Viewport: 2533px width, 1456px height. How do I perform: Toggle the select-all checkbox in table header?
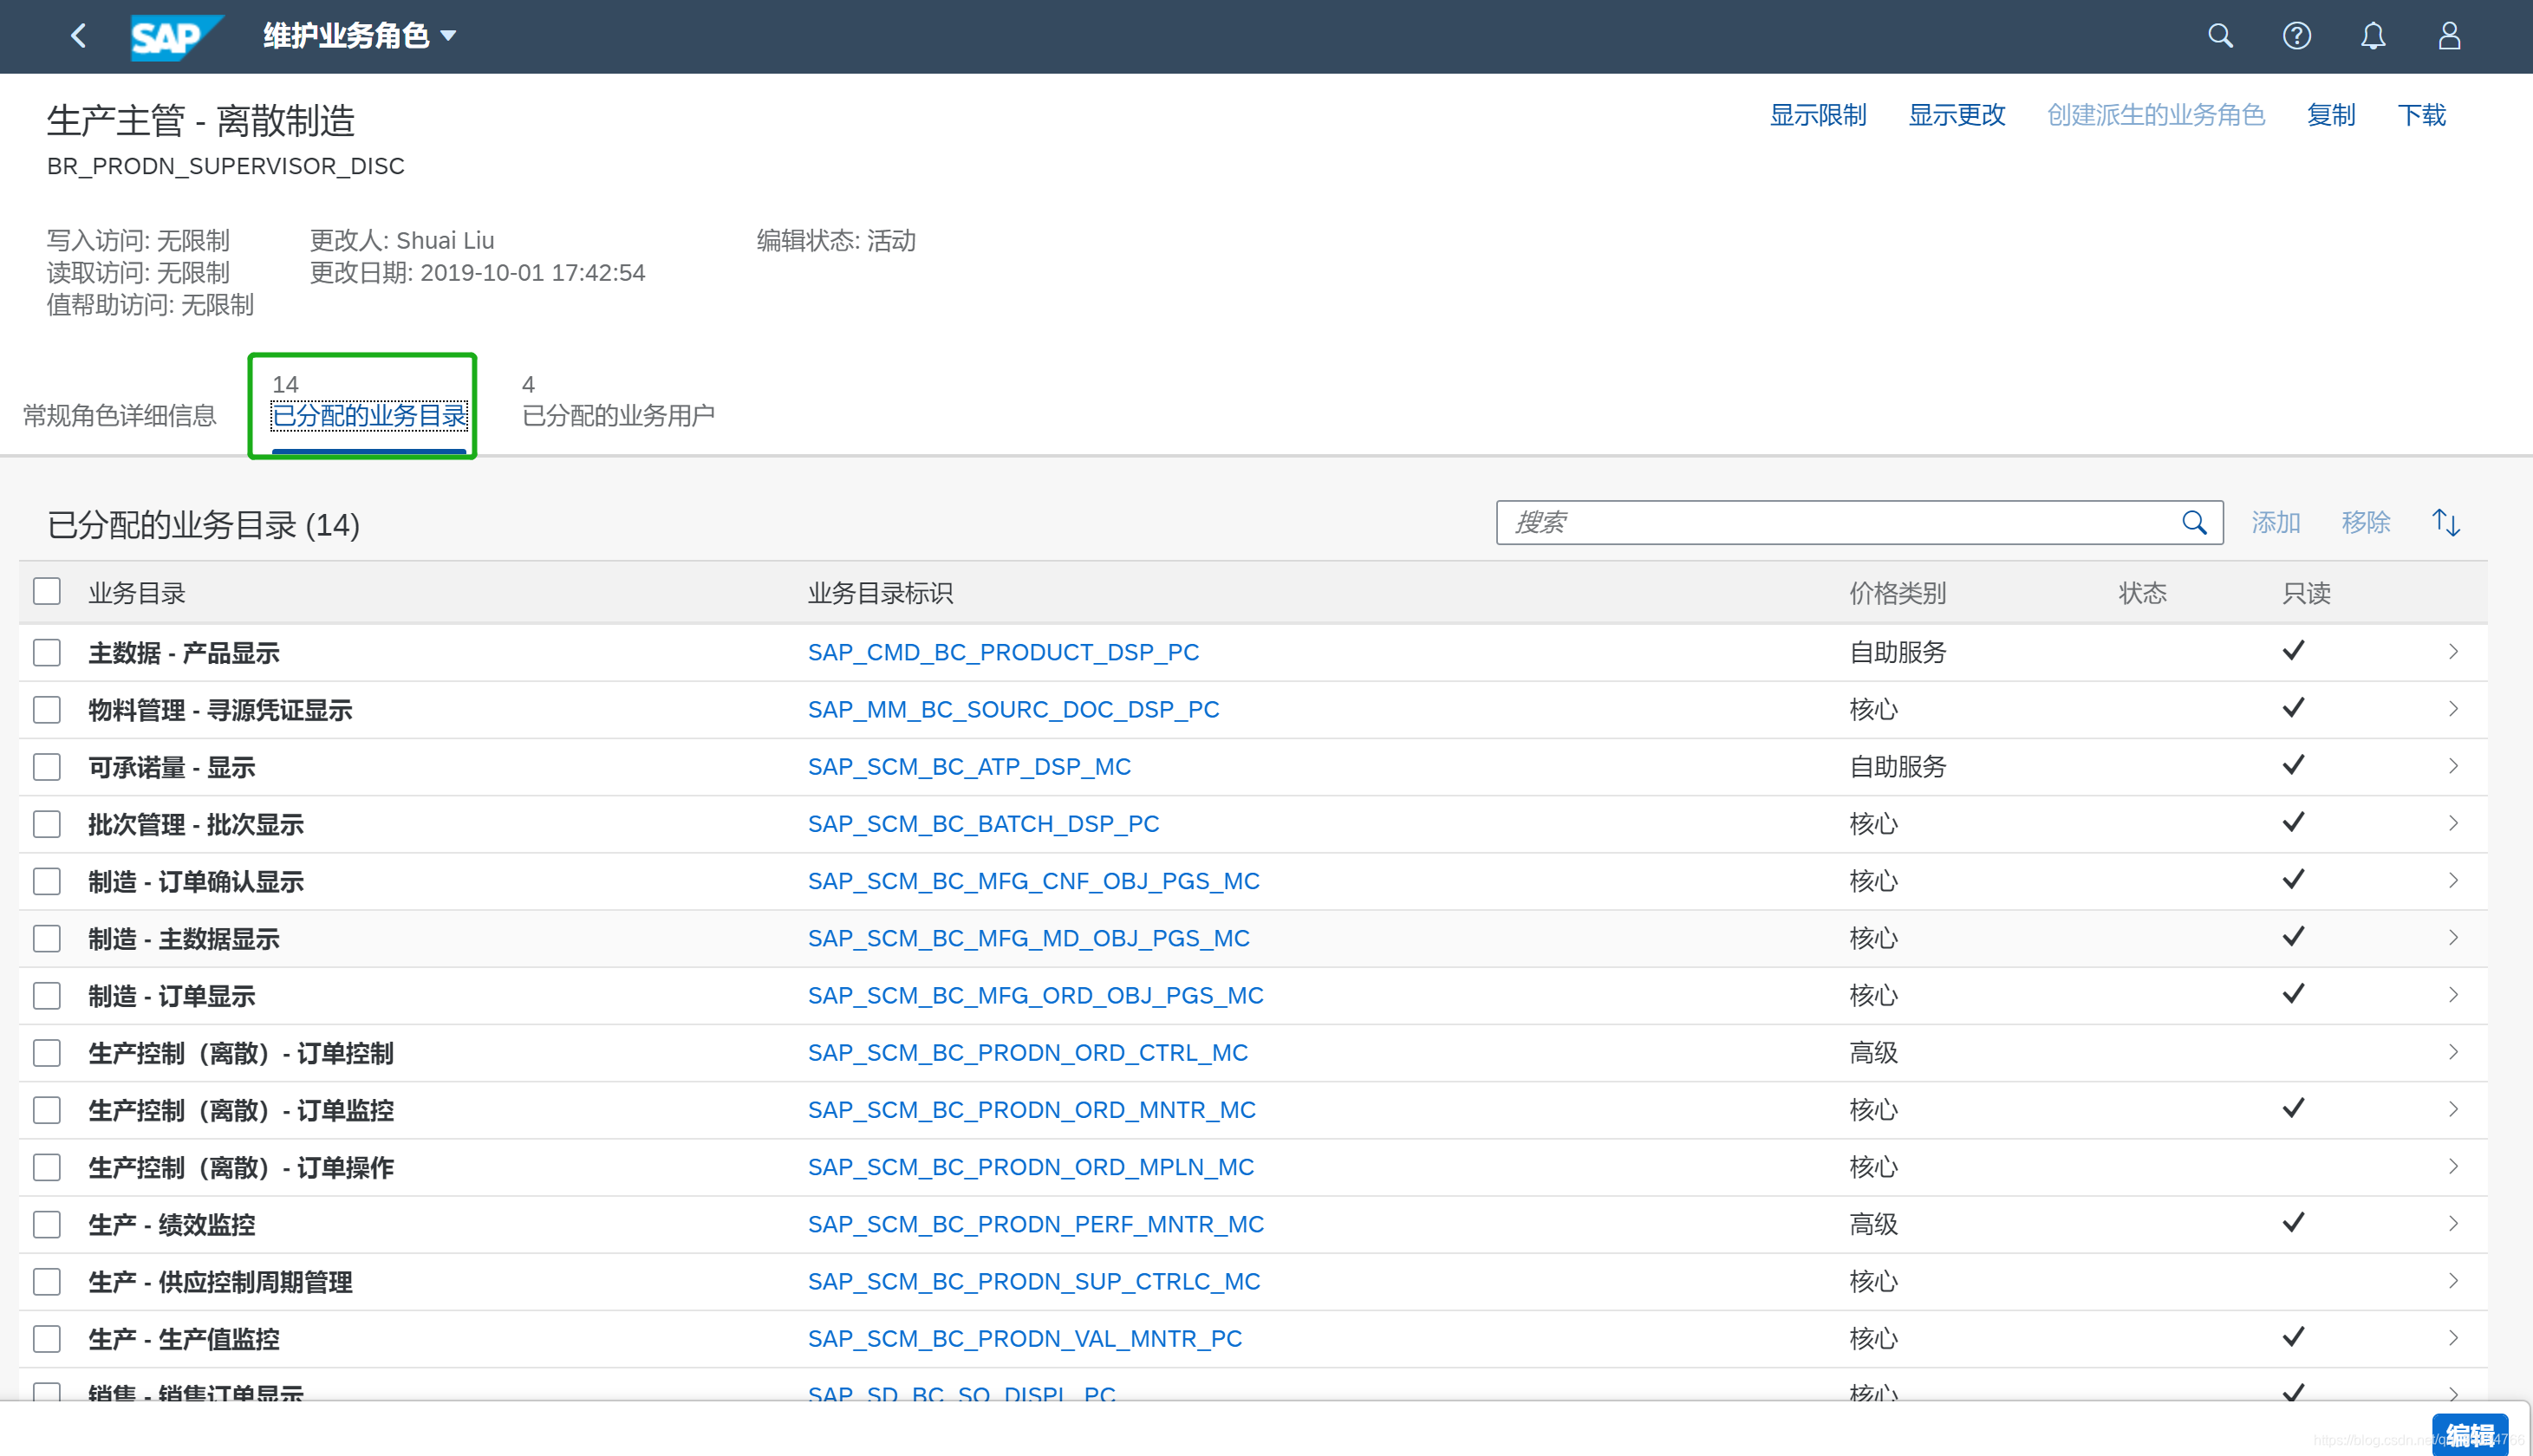point(47,591)
